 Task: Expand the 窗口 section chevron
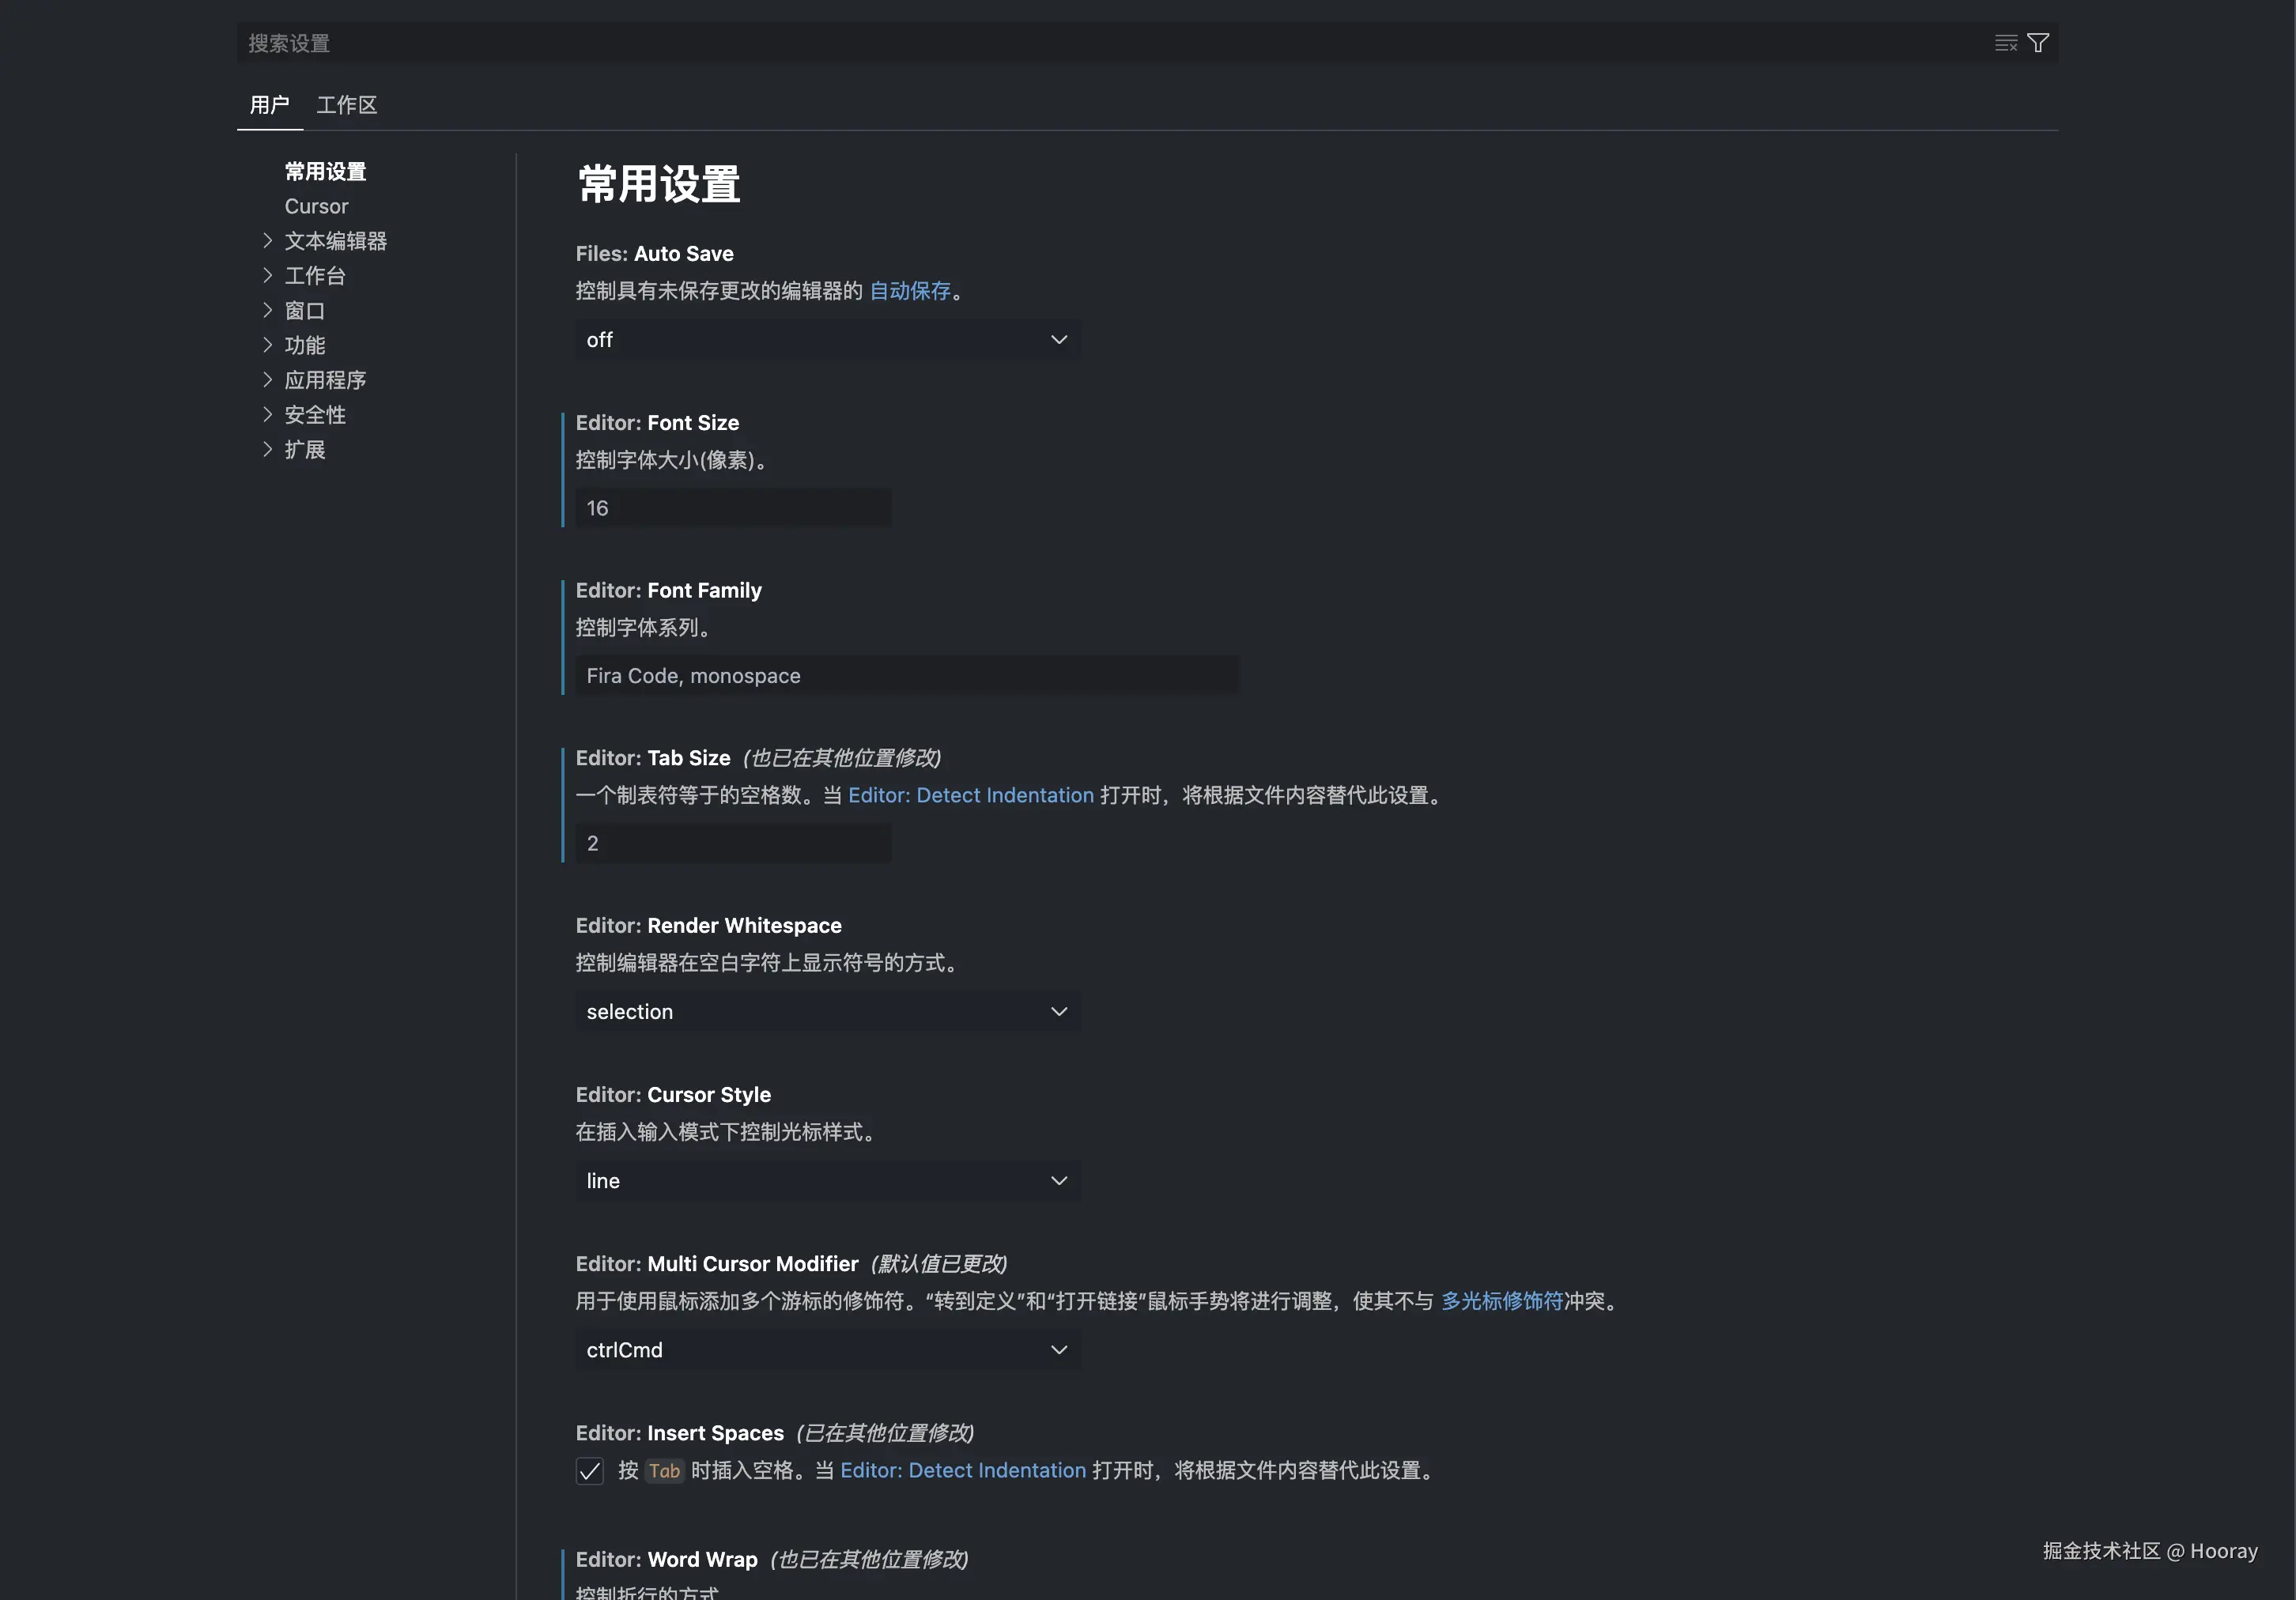[268, 310]
